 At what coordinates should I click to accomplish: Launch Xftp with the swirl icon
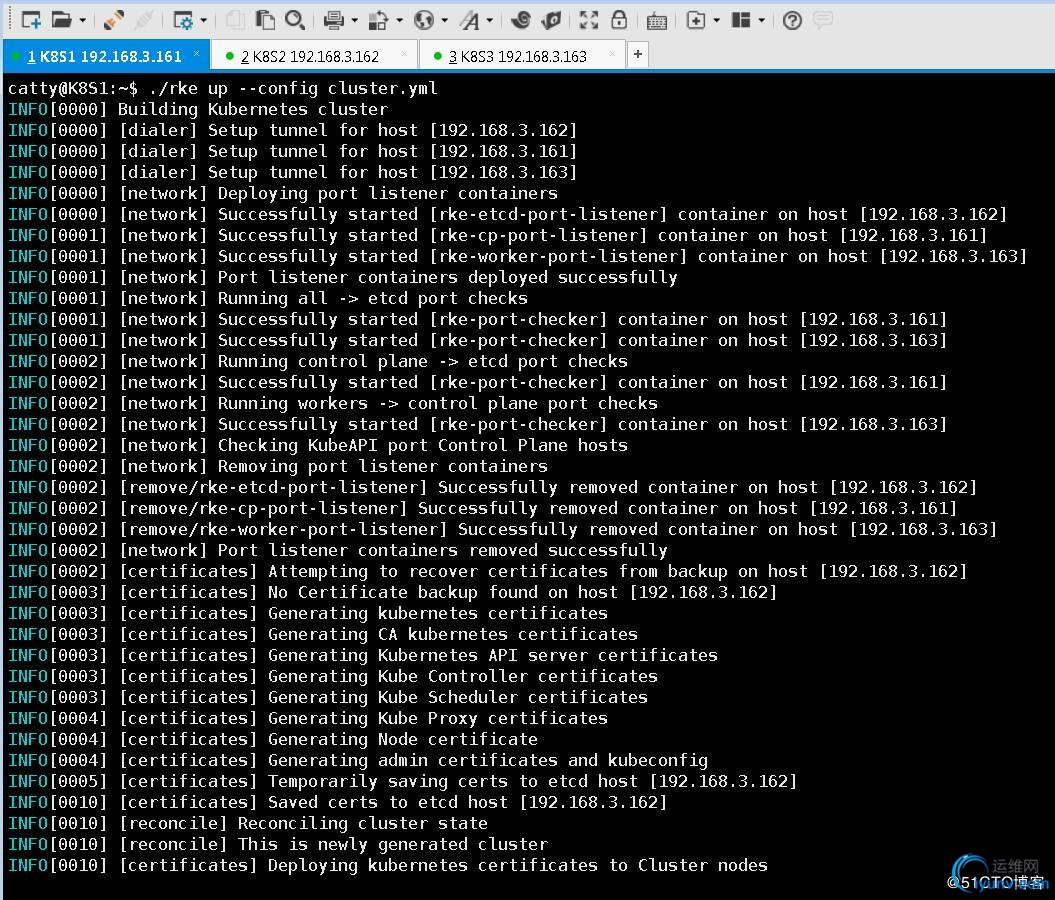[520, 20]
